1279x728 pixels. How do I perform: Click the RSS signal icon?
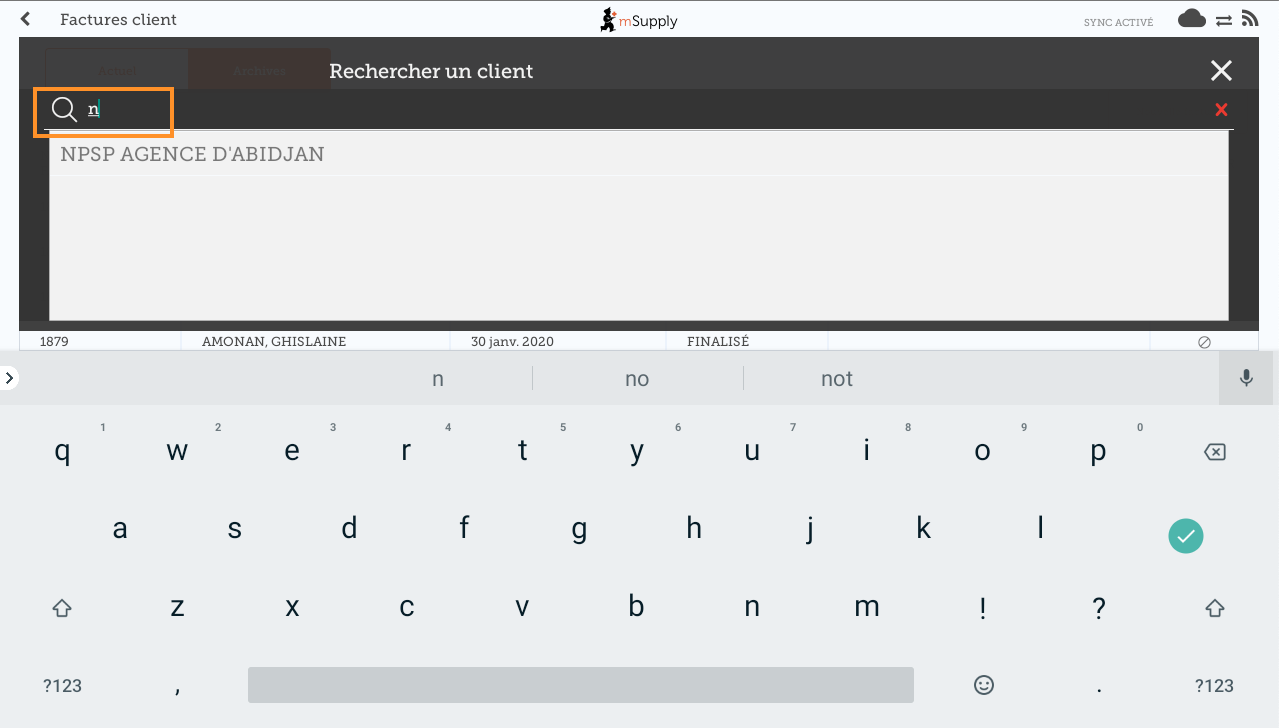(x=1249, y=19)
